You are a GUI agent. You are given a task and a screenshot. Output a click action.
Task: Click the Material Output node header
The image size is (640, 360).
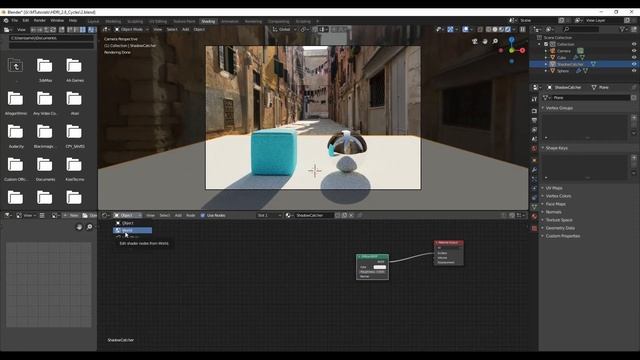pyautogui.click(x=449, y=242)
